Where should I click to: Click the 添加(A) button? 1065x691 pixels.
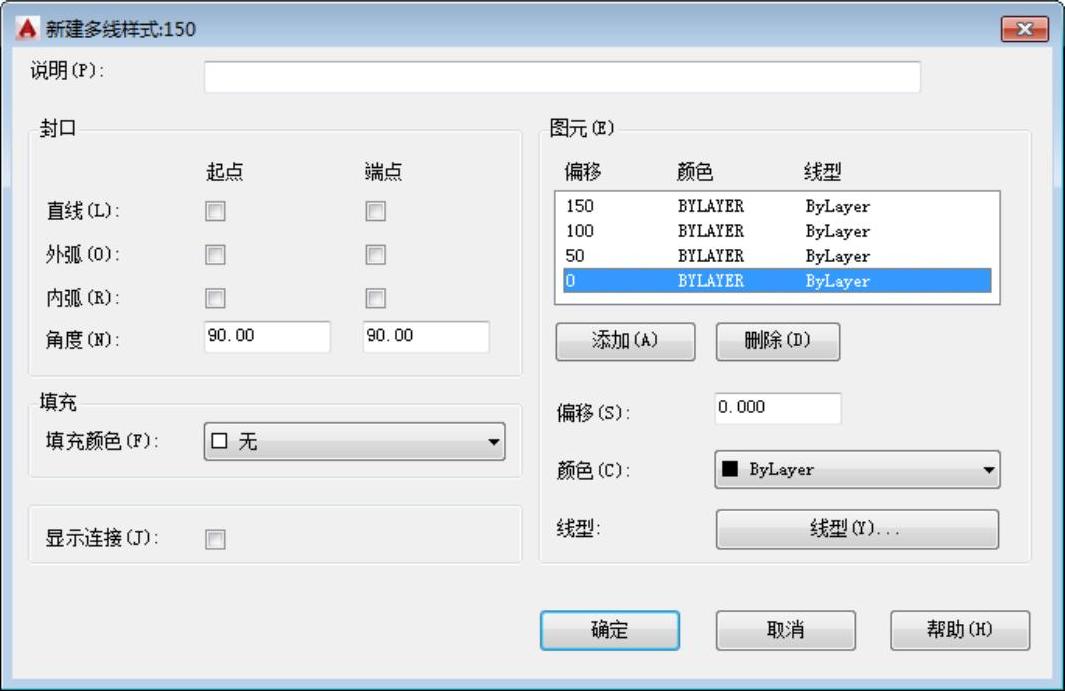click(625, 341)
